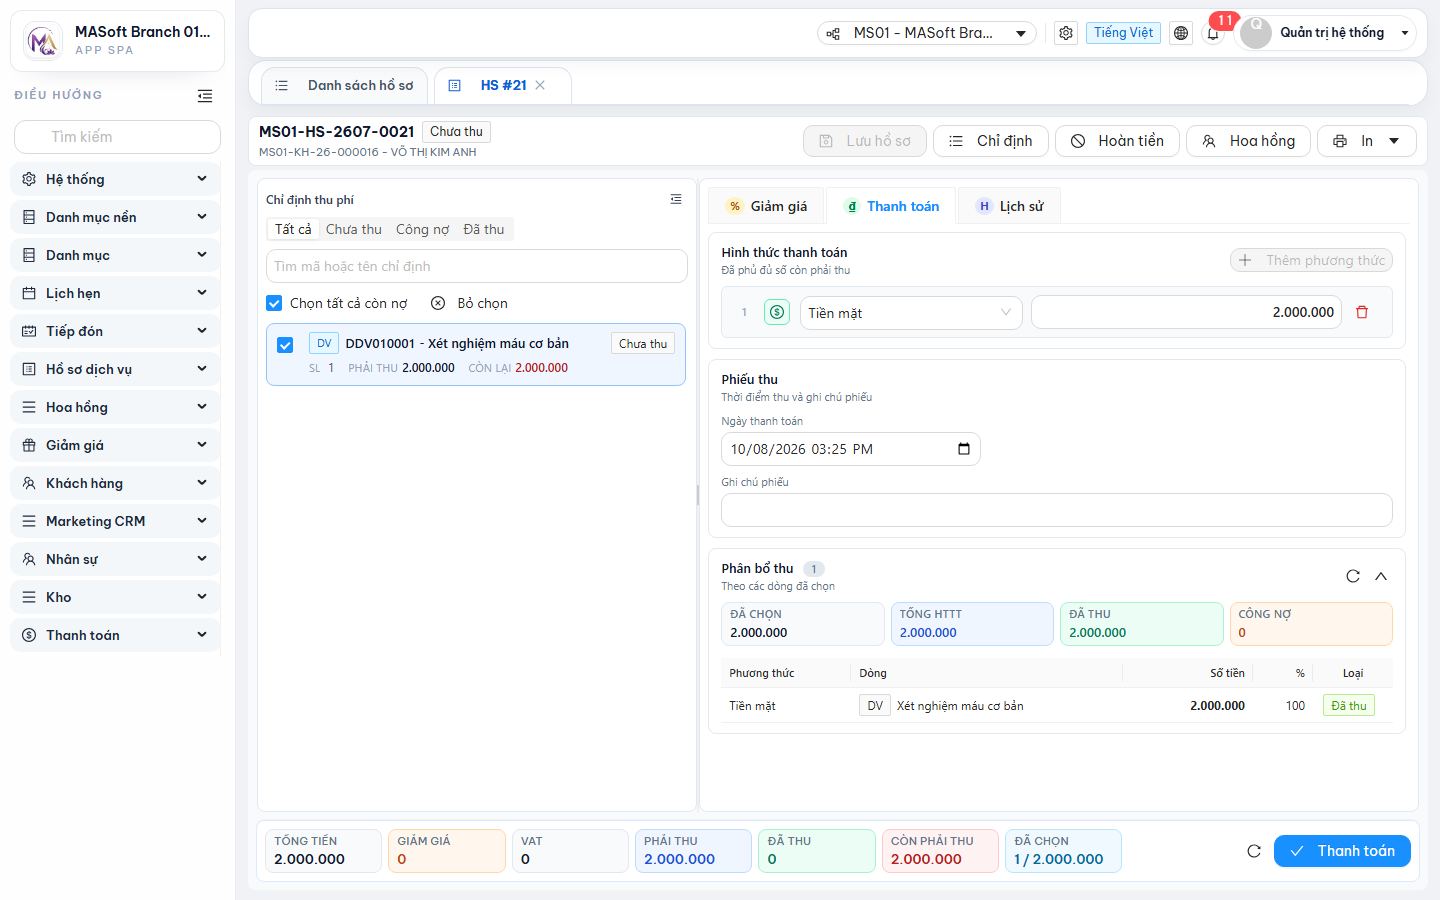Collapse the Phân bổ thu section
This screenshot has height=900, width=1440.
[x=1381, y=576]
